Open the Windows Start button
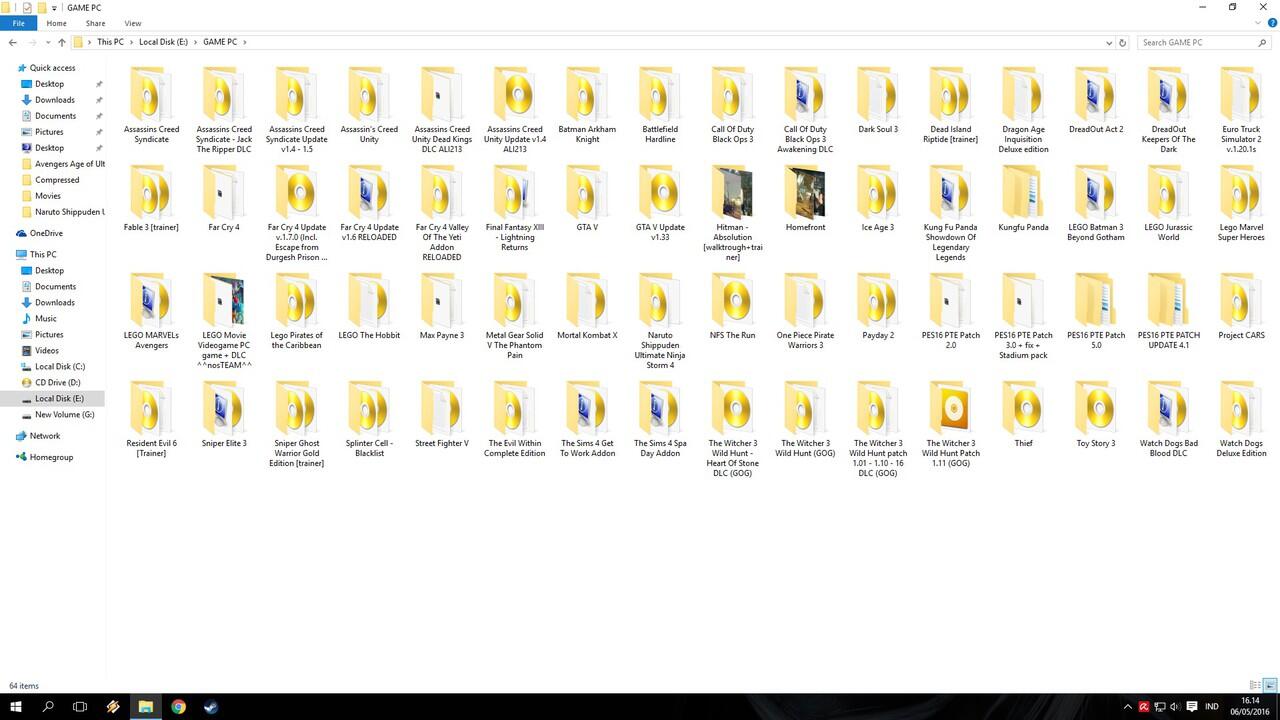This screenshot has width=1280, height=720. coord(15,707)
